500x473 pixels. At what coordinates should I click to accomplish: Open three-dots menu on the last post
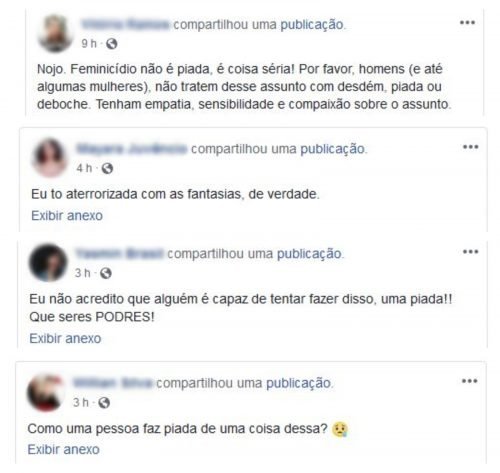tap(469, 381)
